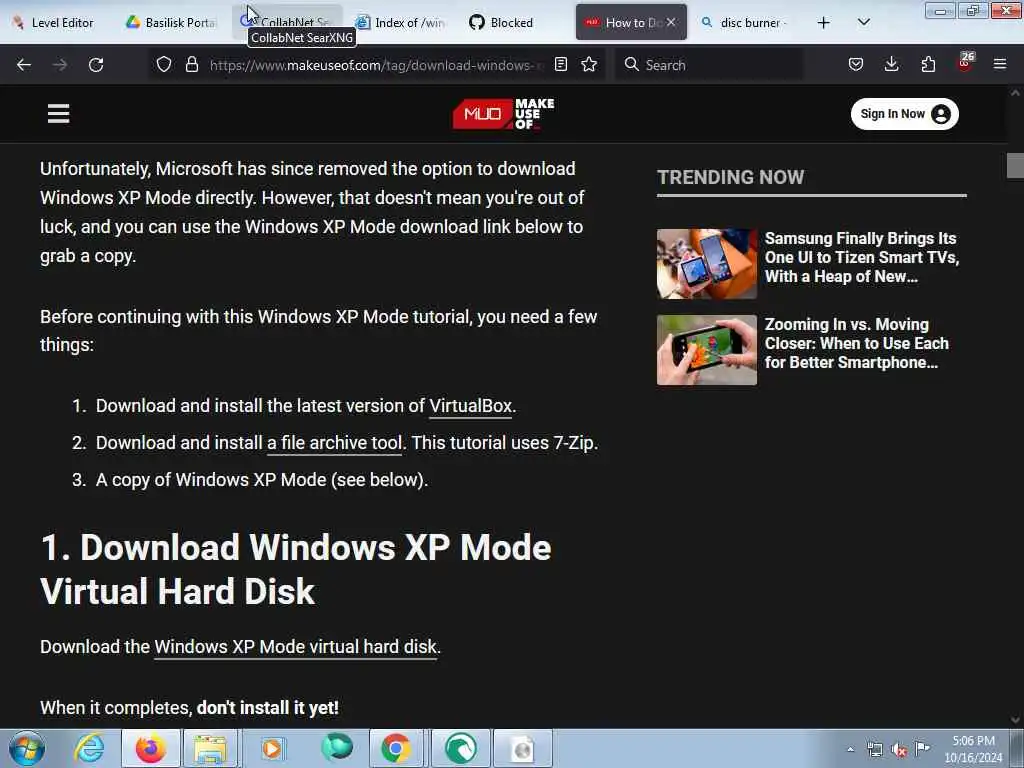The image size is (1024, 768).
Task: Open the extensions puzzle icon
Action: 928,65
